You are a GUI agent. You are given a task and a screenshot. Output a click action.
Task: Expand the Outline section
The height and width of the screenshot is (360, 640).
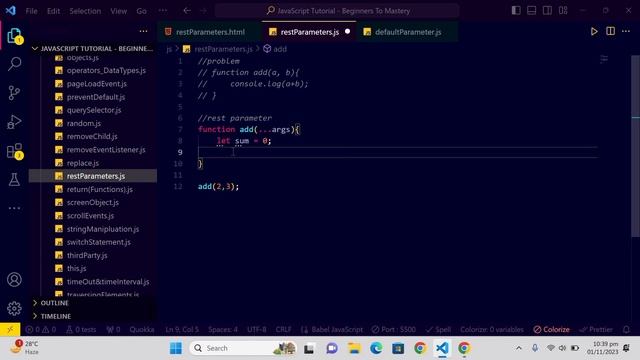[93, 303]
